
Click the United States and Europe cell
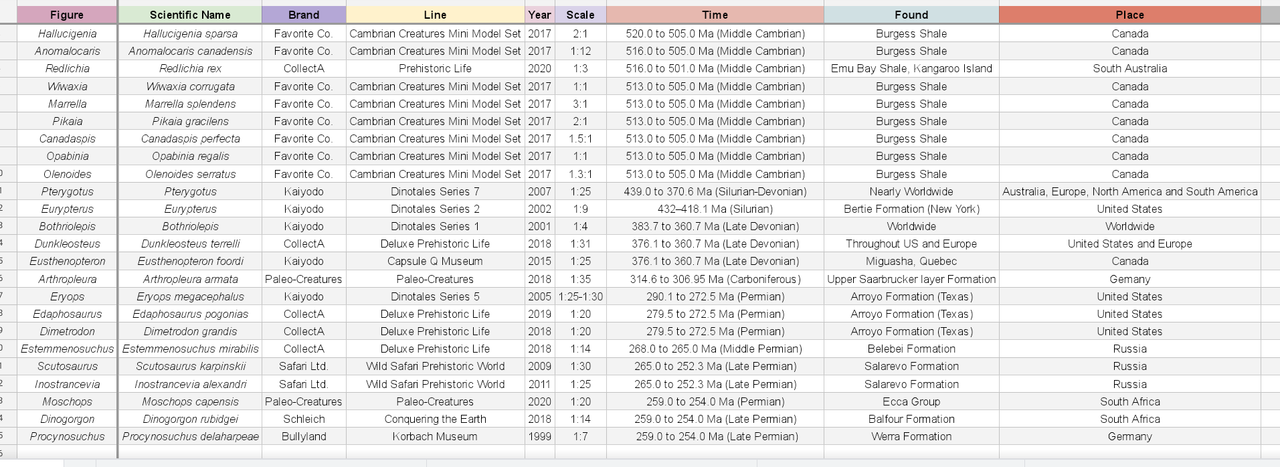pos(1130,244)
